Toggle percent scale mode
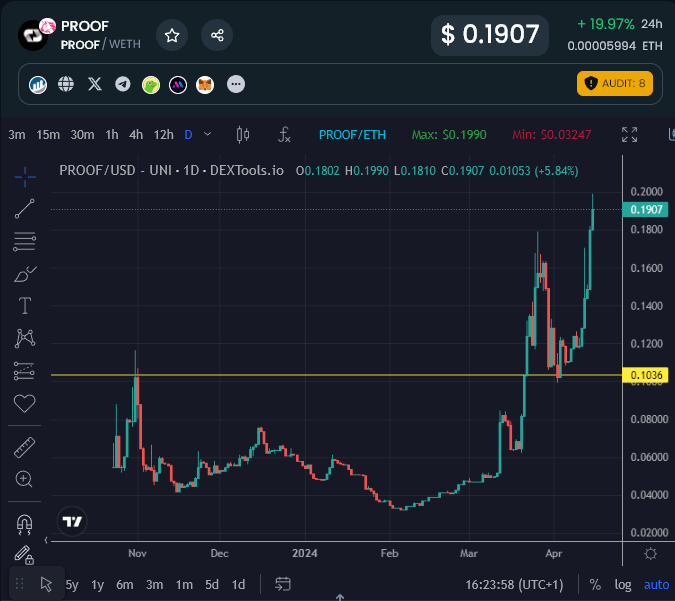The width and height of the screenshot is (675, 601). 595,585
